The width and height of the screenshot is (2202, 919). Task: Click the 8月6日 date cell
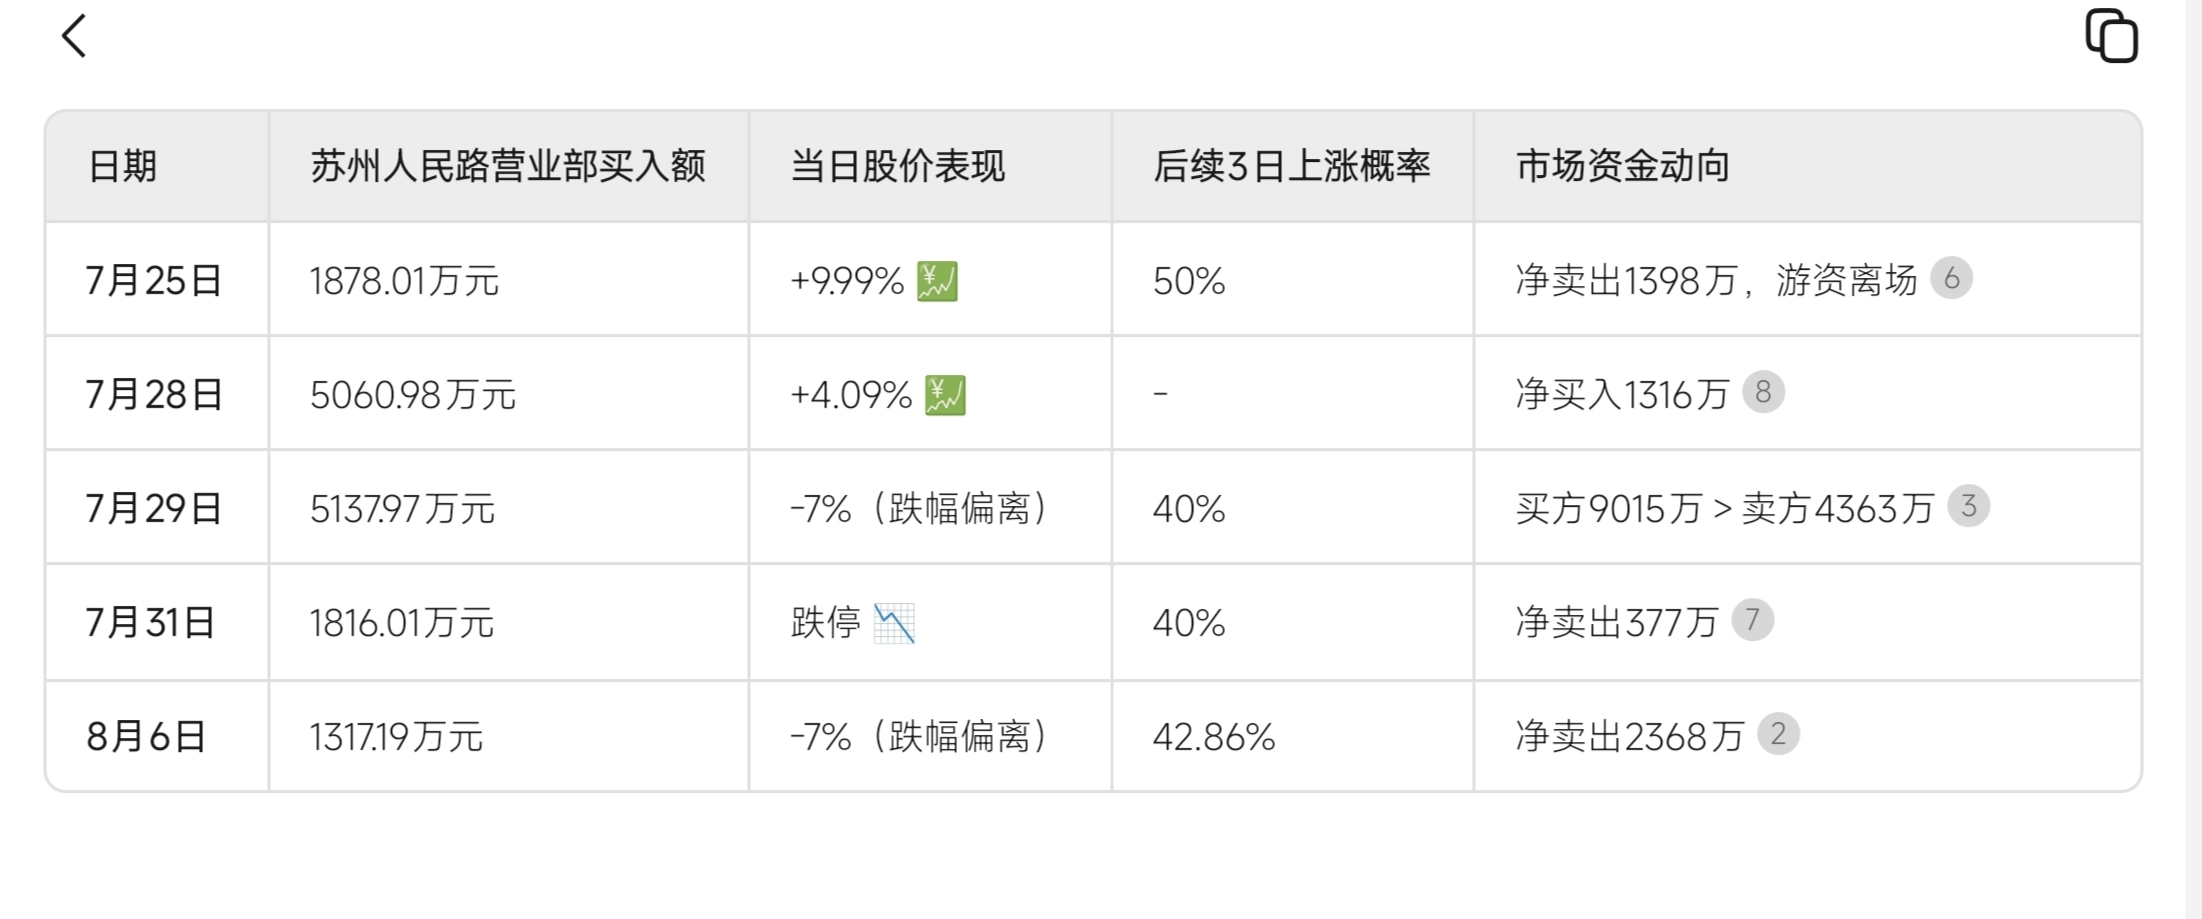pyautogui.click(x=157, y=737)
